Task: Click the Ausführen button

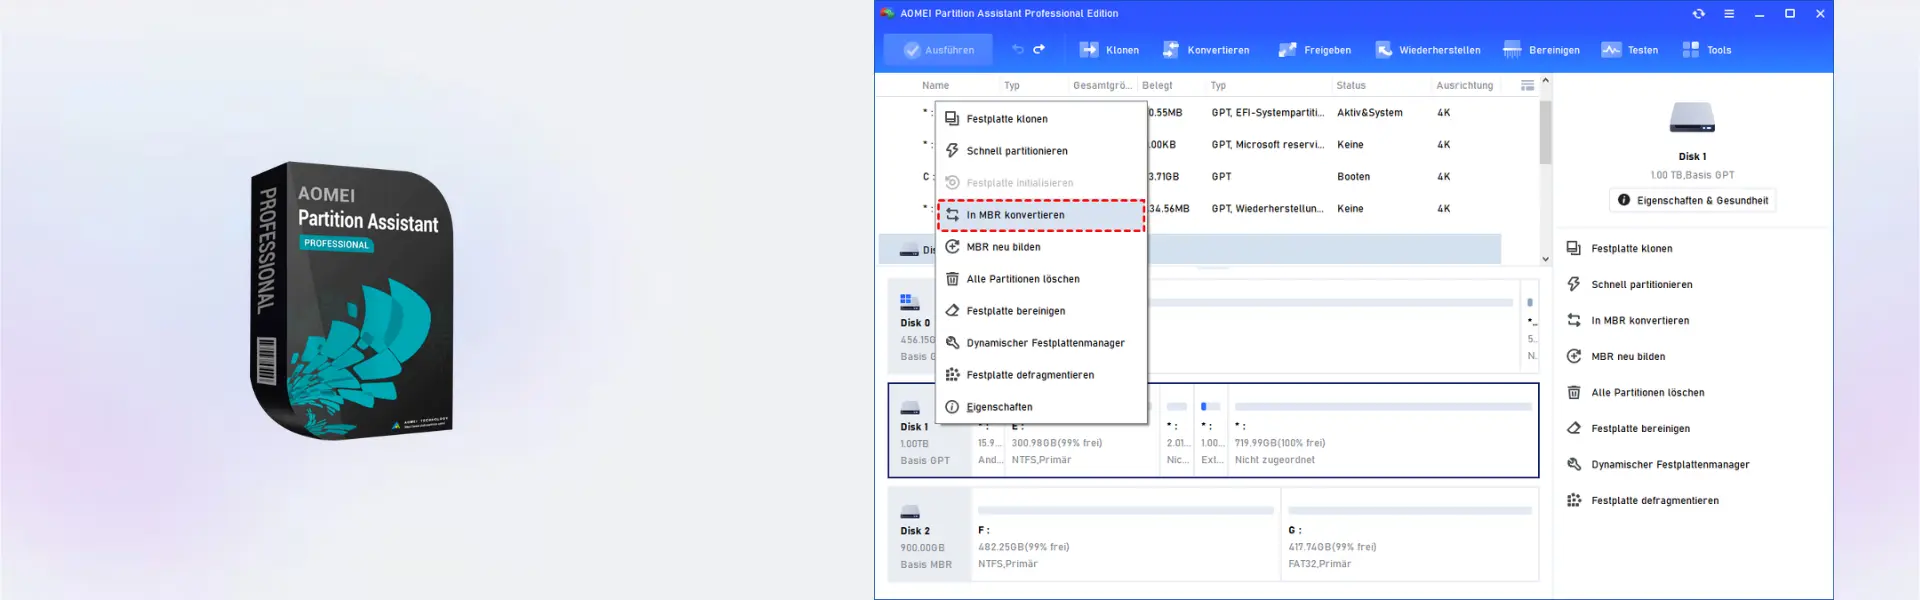Action: point(938,50)
